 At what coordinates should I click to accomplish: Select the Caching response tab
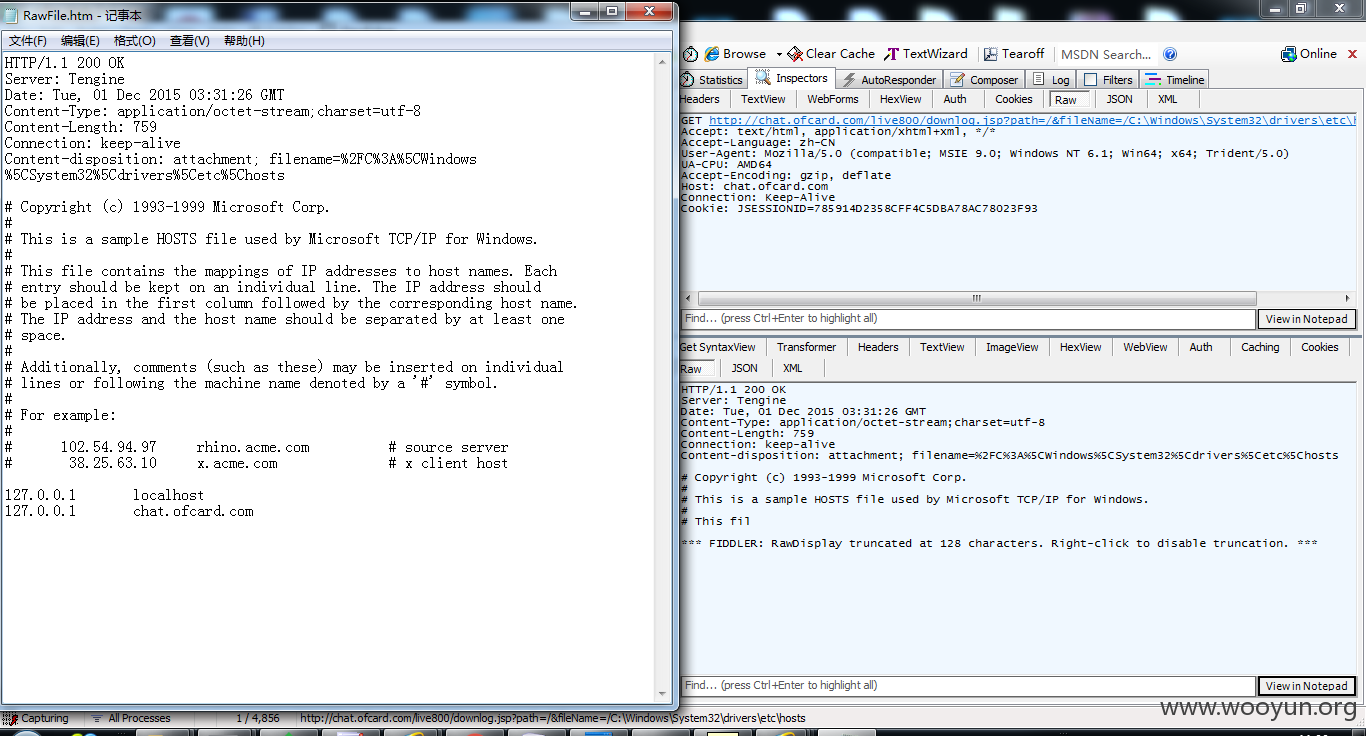point(1260,347)
